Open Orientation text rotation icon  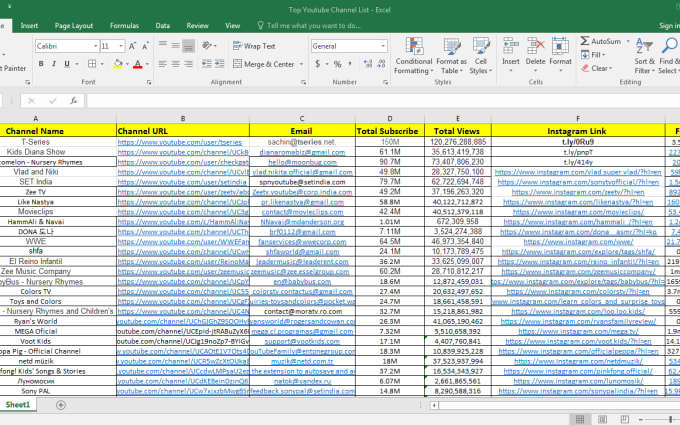tap(207, 46)
